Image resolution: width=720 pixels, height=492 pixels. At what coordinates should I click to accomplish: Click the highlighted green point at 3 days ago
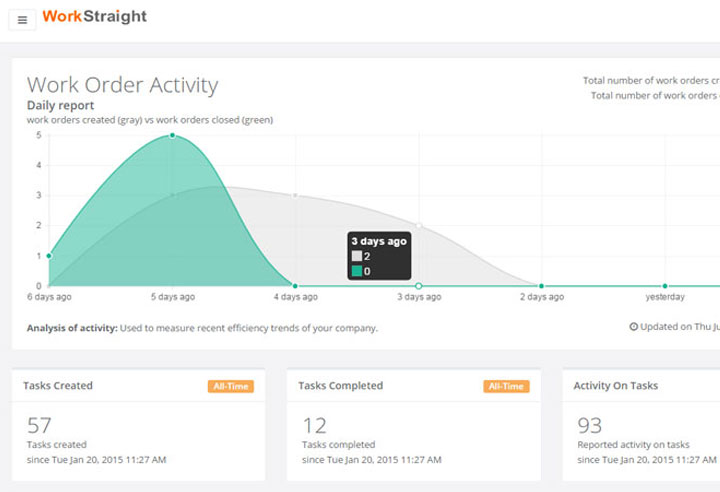pyautogui.click(x=418, y=286)
